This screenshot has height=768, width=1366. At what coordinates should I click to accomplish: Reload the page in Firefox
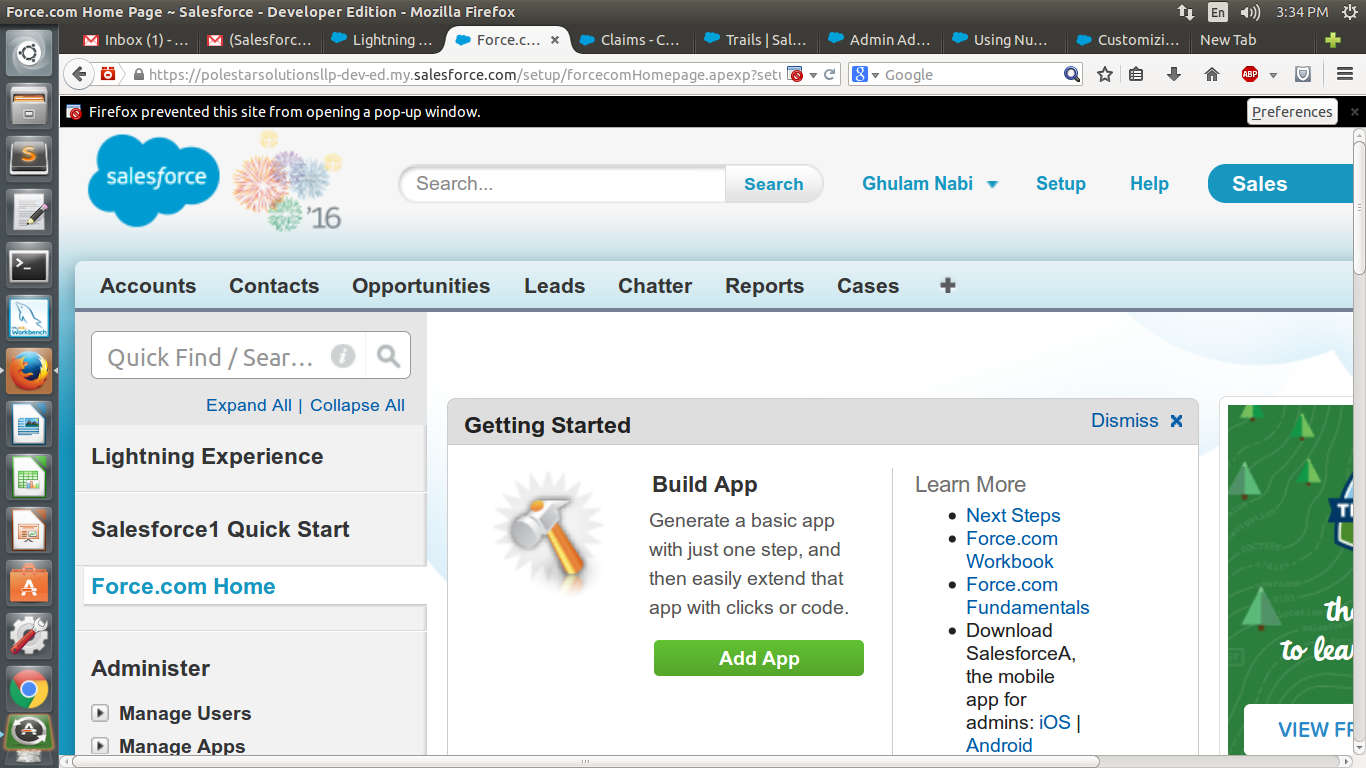pyautogui.click(x=829, y=75)
